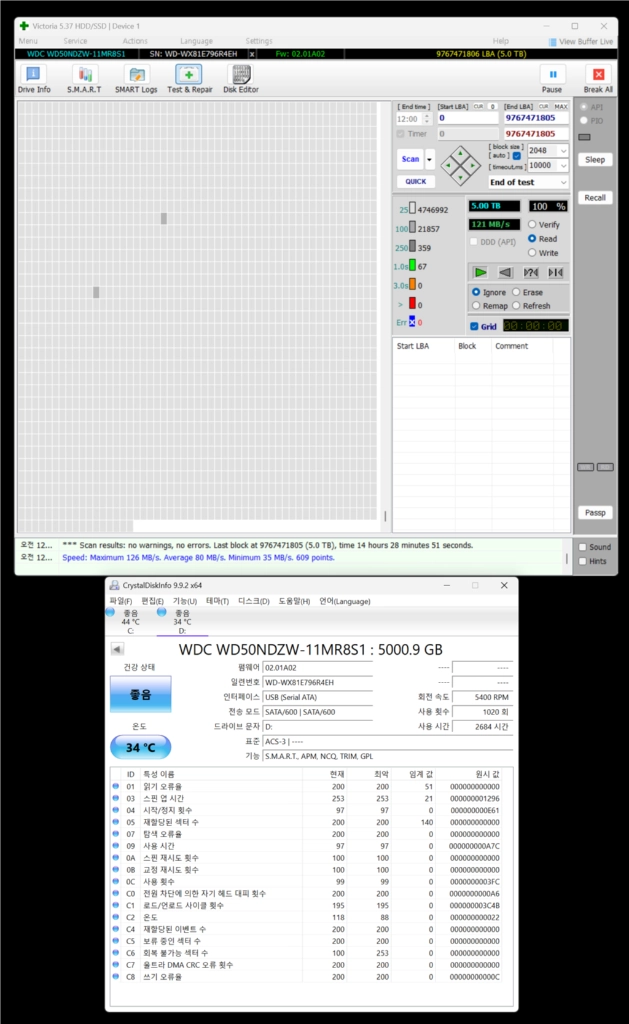Screen dimensions: 629x1024
Task: Click the Break All red icon
Action: pos(598,79)
